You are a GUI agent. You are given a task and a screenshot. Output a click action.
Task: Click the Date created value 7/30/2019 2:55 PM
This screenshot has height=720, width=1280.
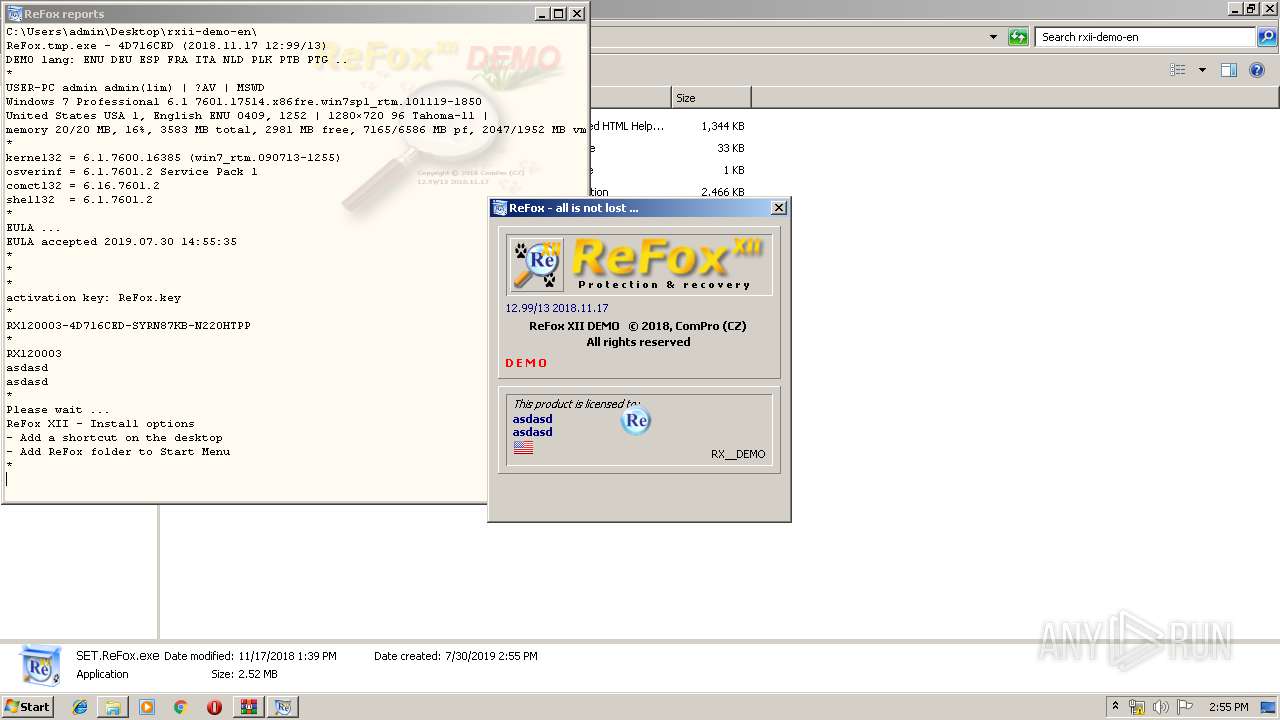coord(489,656)
